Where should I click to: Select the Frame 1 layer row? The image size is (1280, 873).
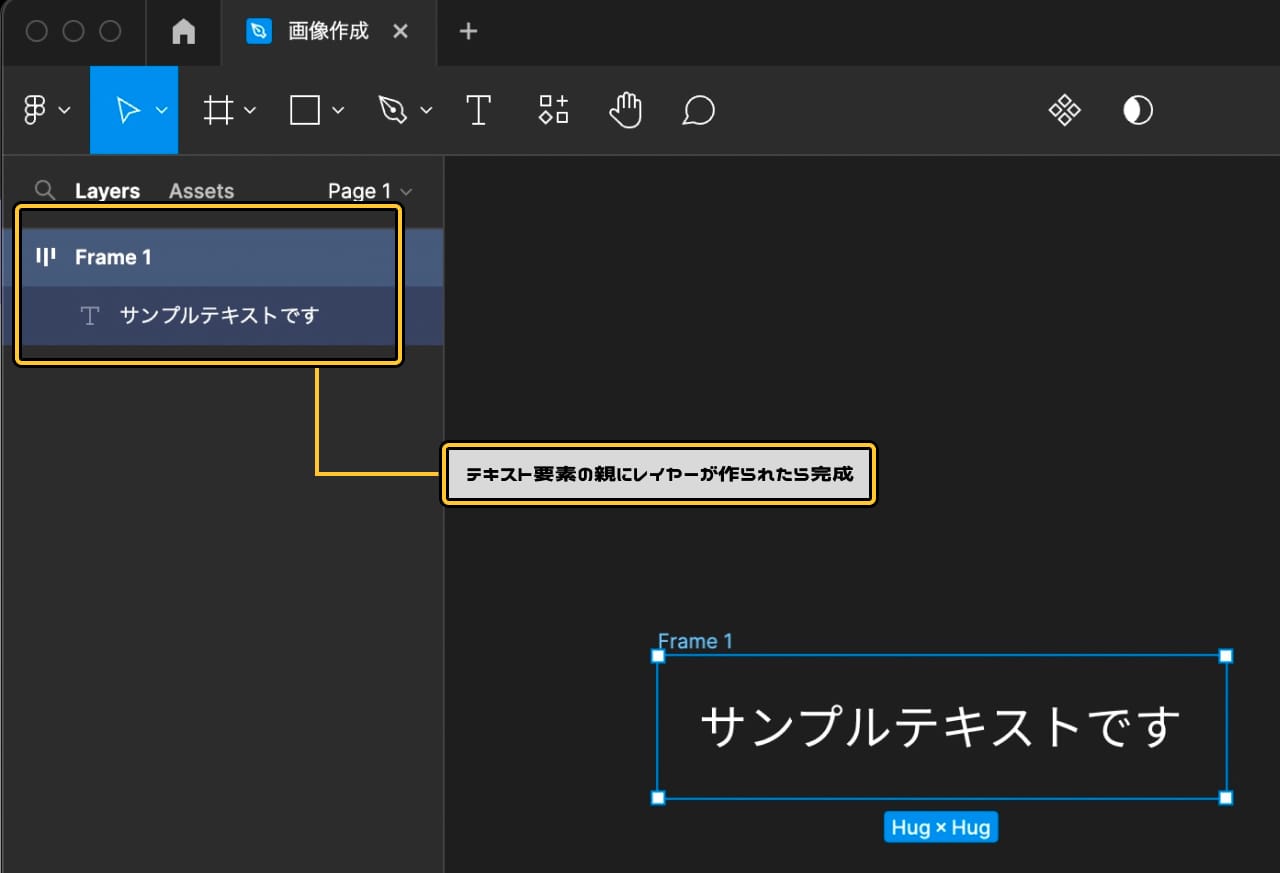tap(222, 257)
